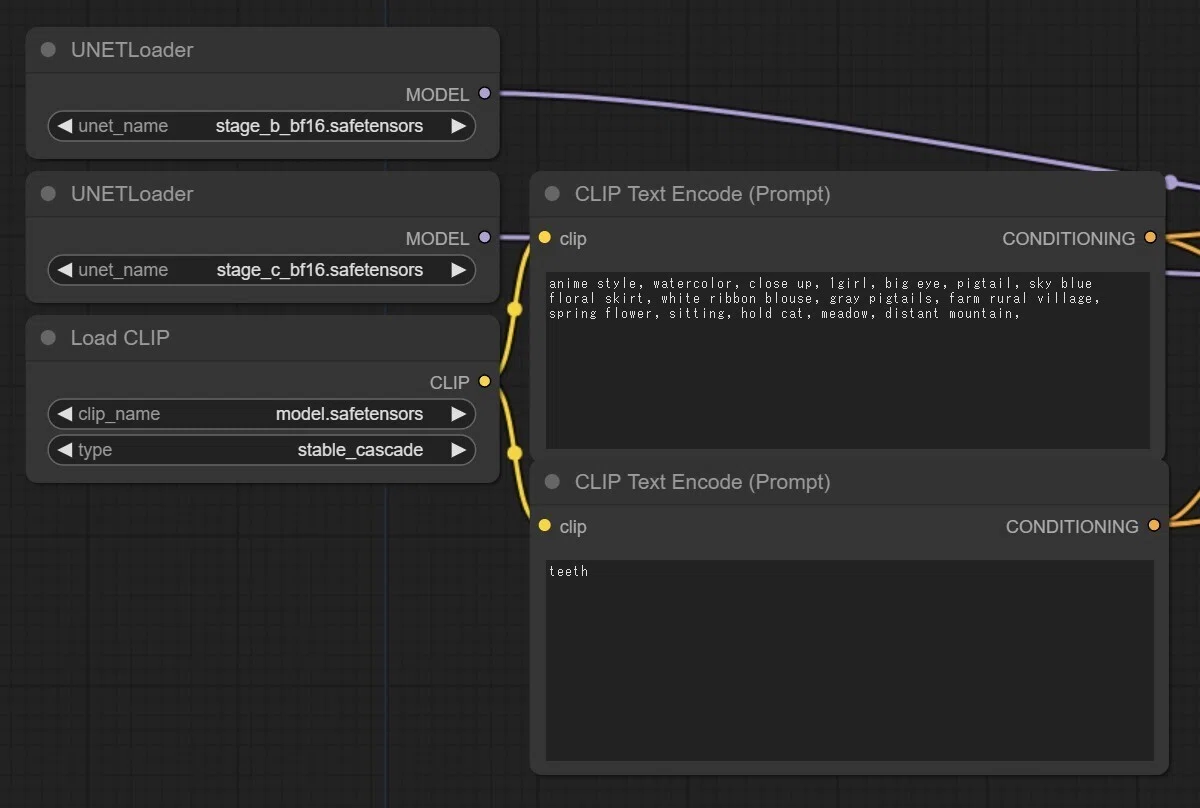
Task: Focus the anime style positive prompt text box
Action: [848, 360]
